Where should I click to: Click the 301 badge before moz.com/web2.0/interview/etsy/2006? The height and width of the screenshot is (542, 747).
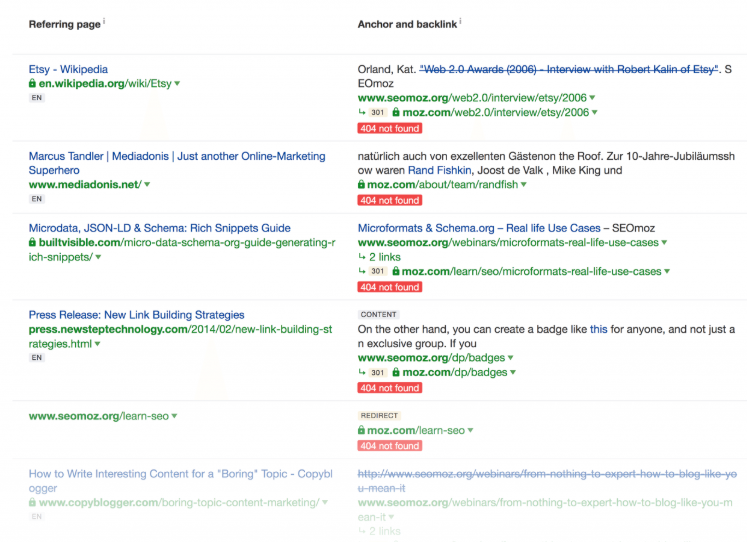pyautogui.click(x=378, y=112)
